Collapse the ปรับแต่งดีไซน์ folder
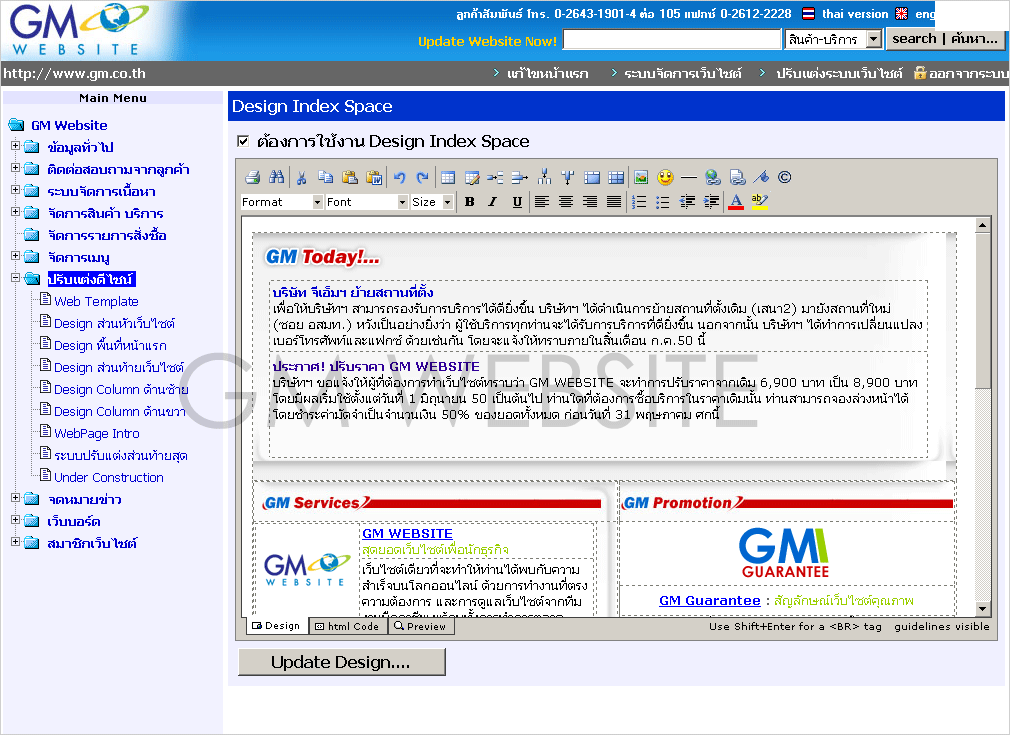This screenshot has height=735, width=1010. point(15,278)
